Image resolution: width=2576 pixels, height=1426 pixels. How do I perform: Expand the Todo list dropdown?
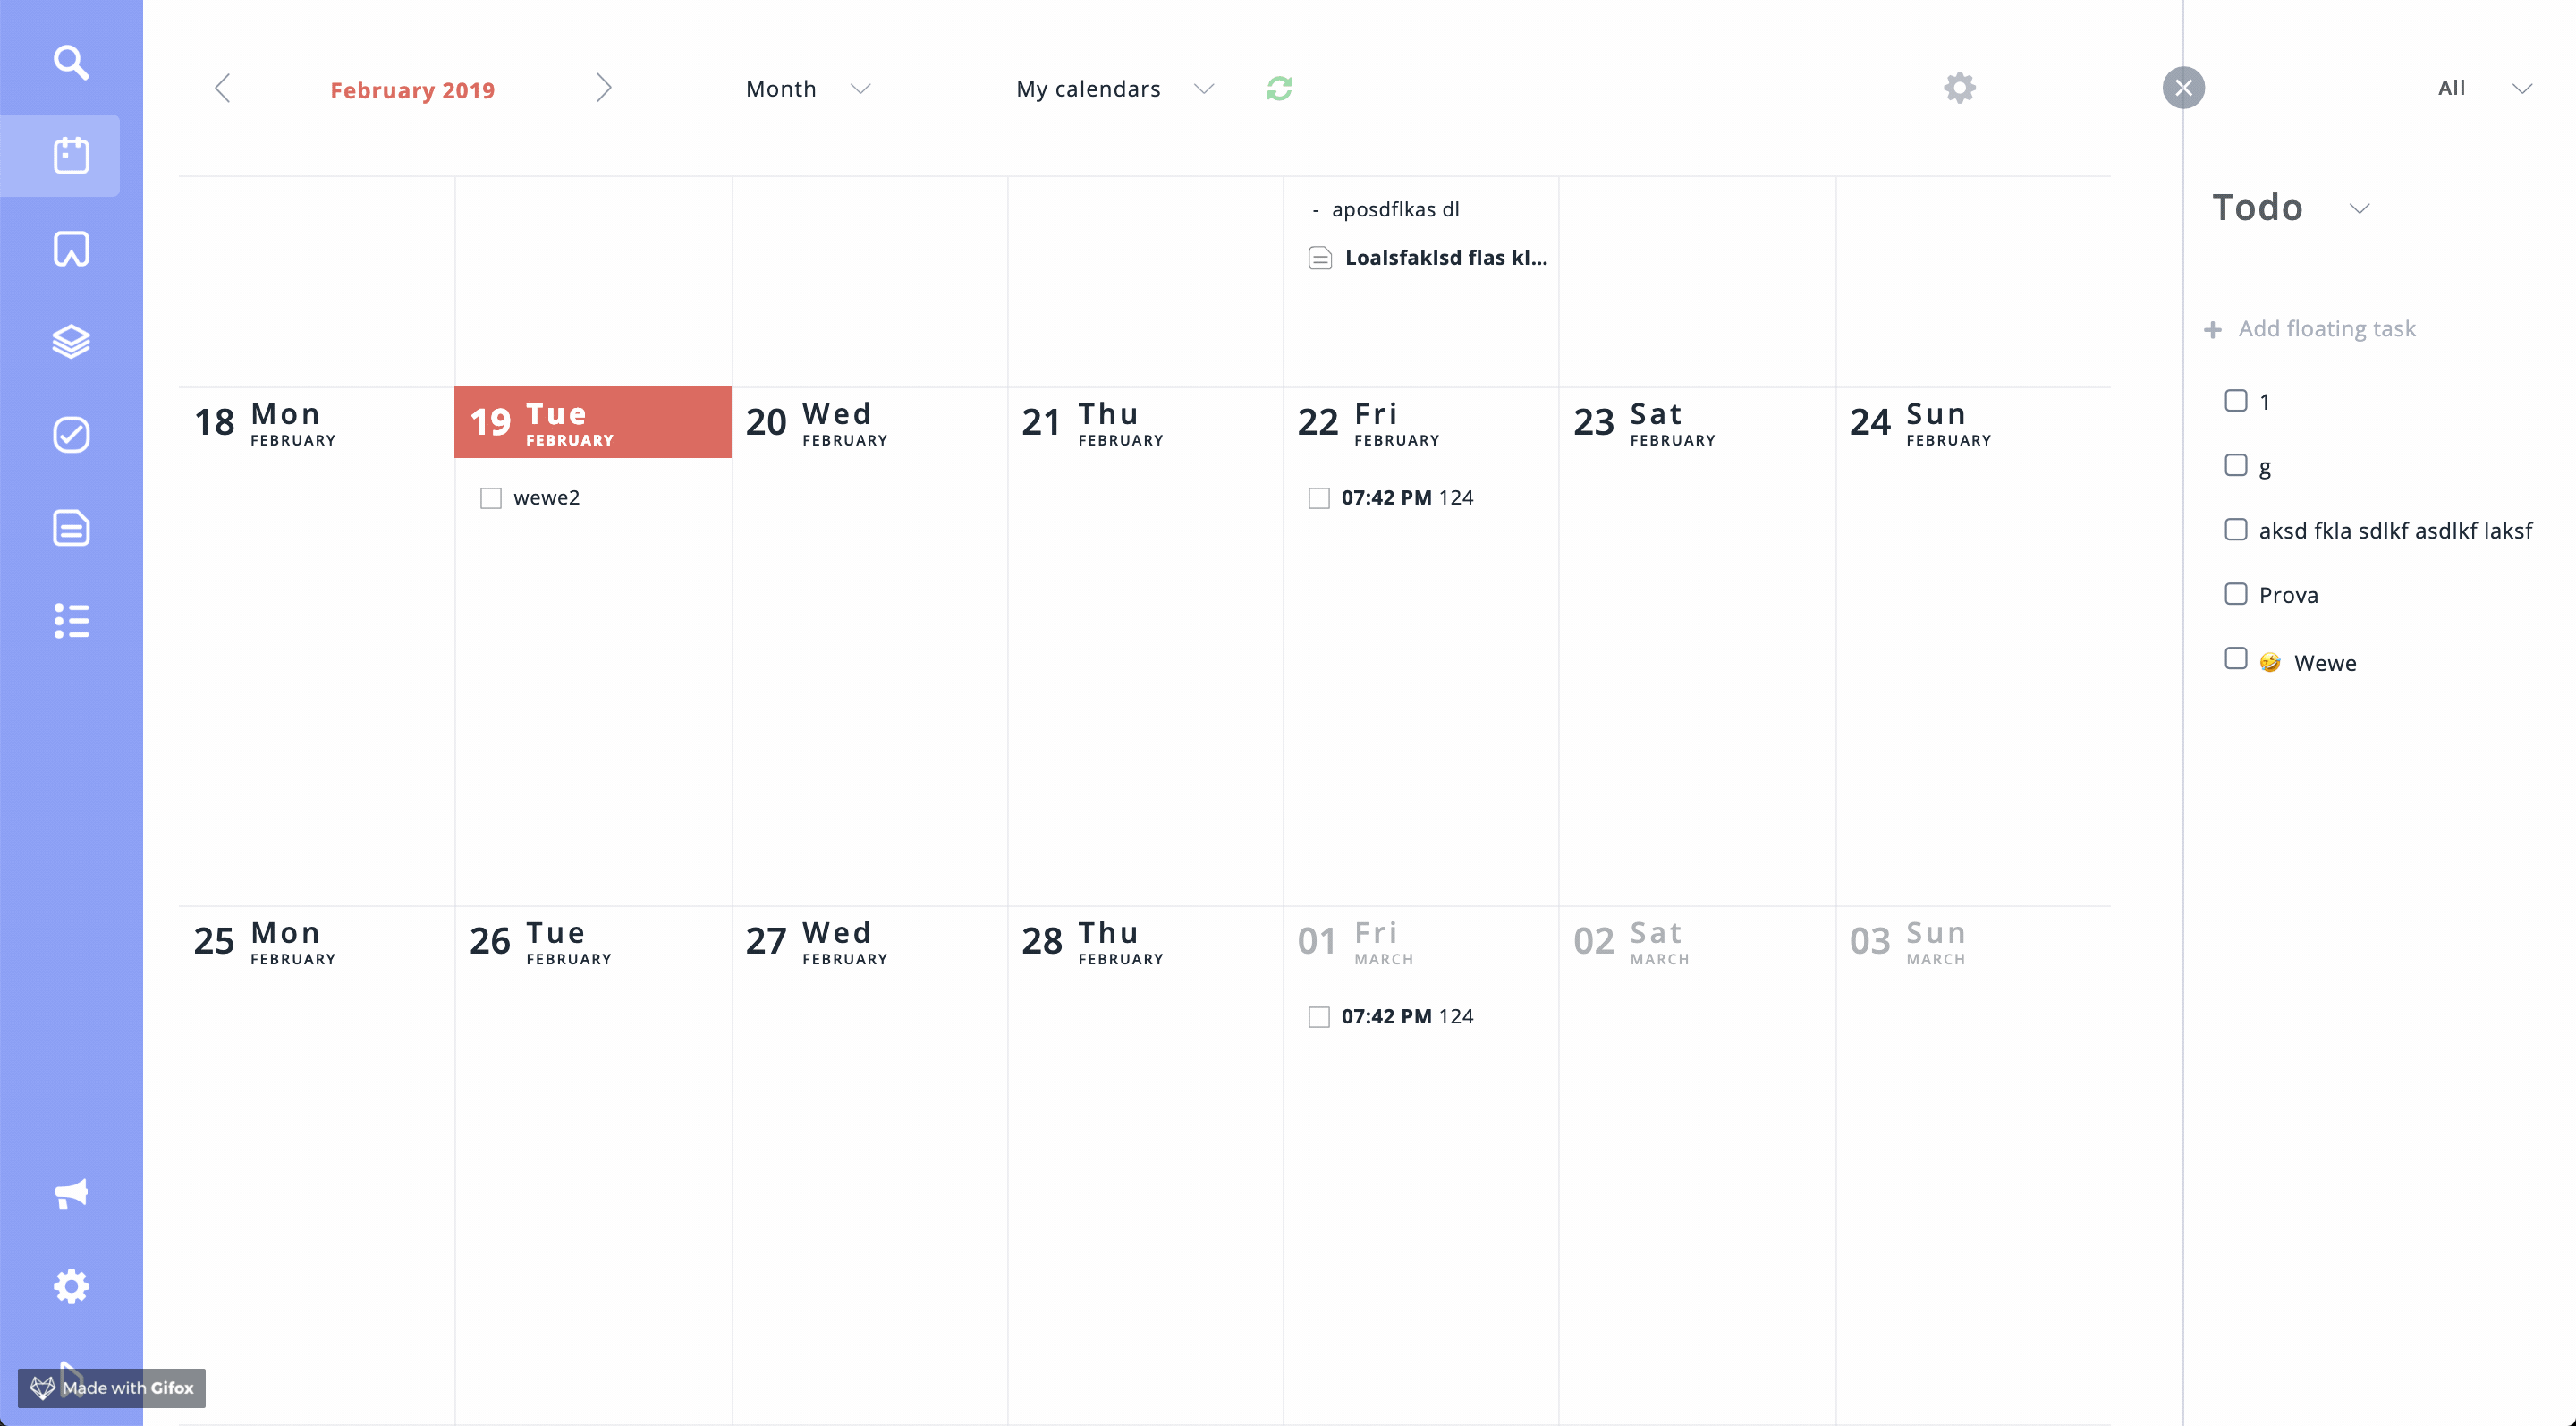(x=2359, y=208)
